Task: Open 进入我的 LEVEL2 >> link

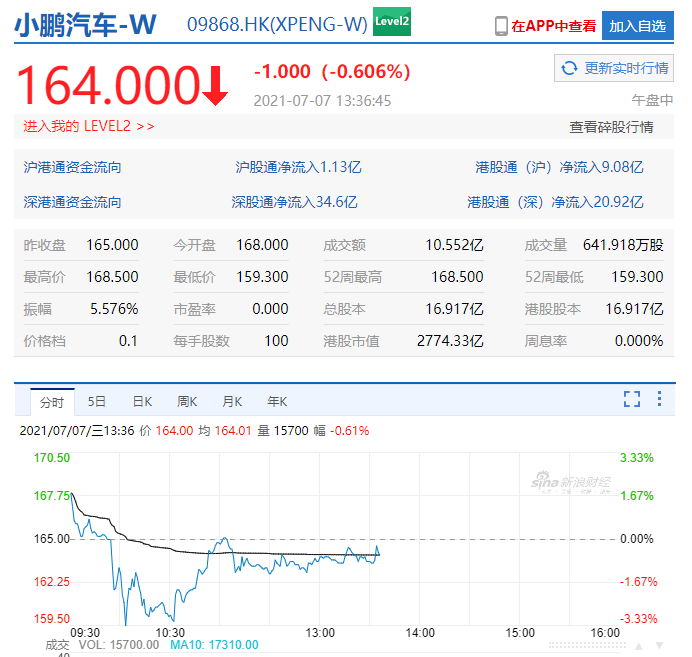Action: click(x=89, y=126)
